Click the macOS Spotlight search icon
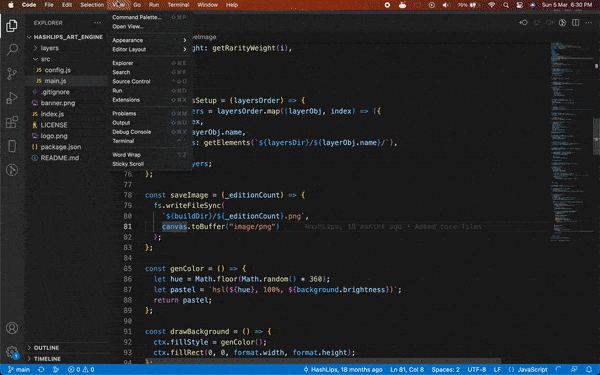This screenshot has width=600, height=375. 506,5
